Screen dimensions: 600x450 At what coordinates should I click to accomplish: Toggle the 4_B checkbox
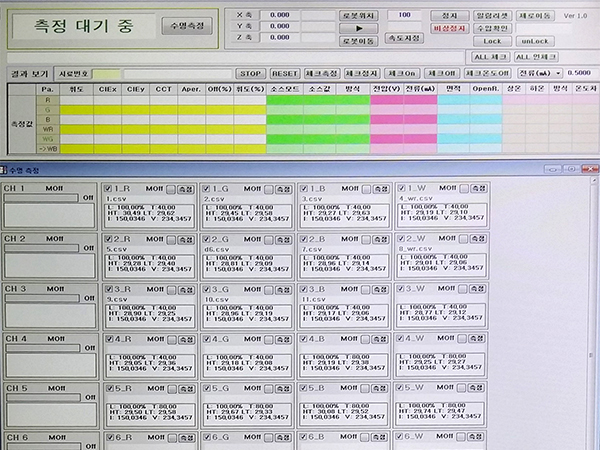[x=304, y=339]
